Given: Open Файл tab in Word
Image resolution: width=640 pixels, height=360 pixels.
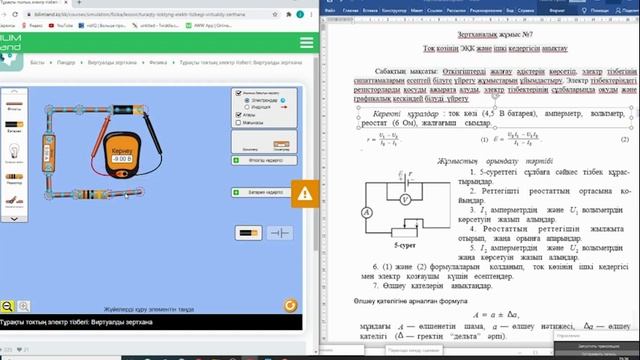Looking at the screenshot, I should [x=330, y=11].
